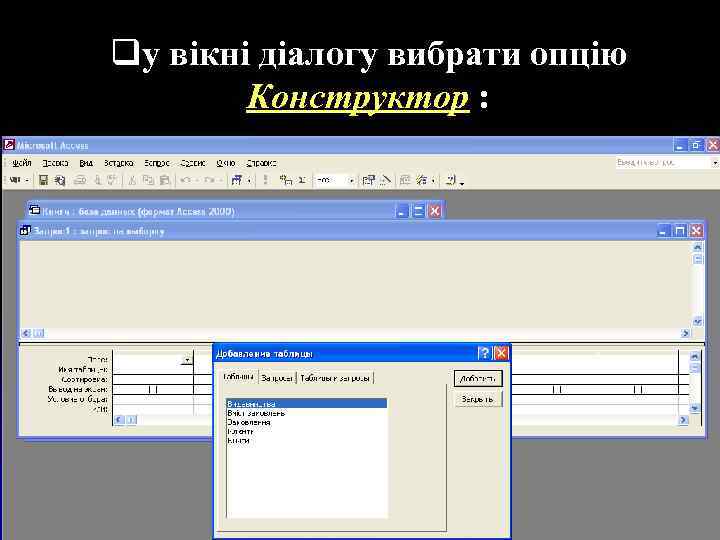Switch to the Запросы tab
720x540 pixels.
(x=277, y=378)
